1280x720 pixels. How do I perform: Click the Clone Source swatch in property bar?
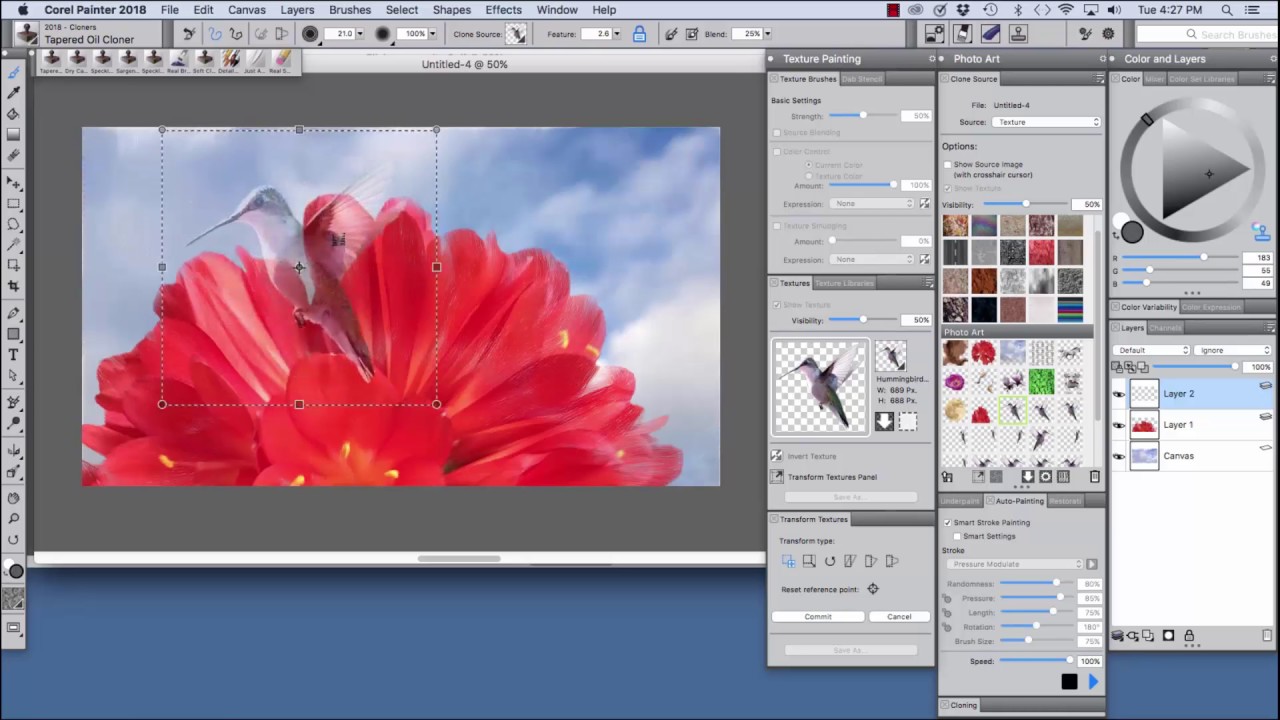(x=516, y=34)
